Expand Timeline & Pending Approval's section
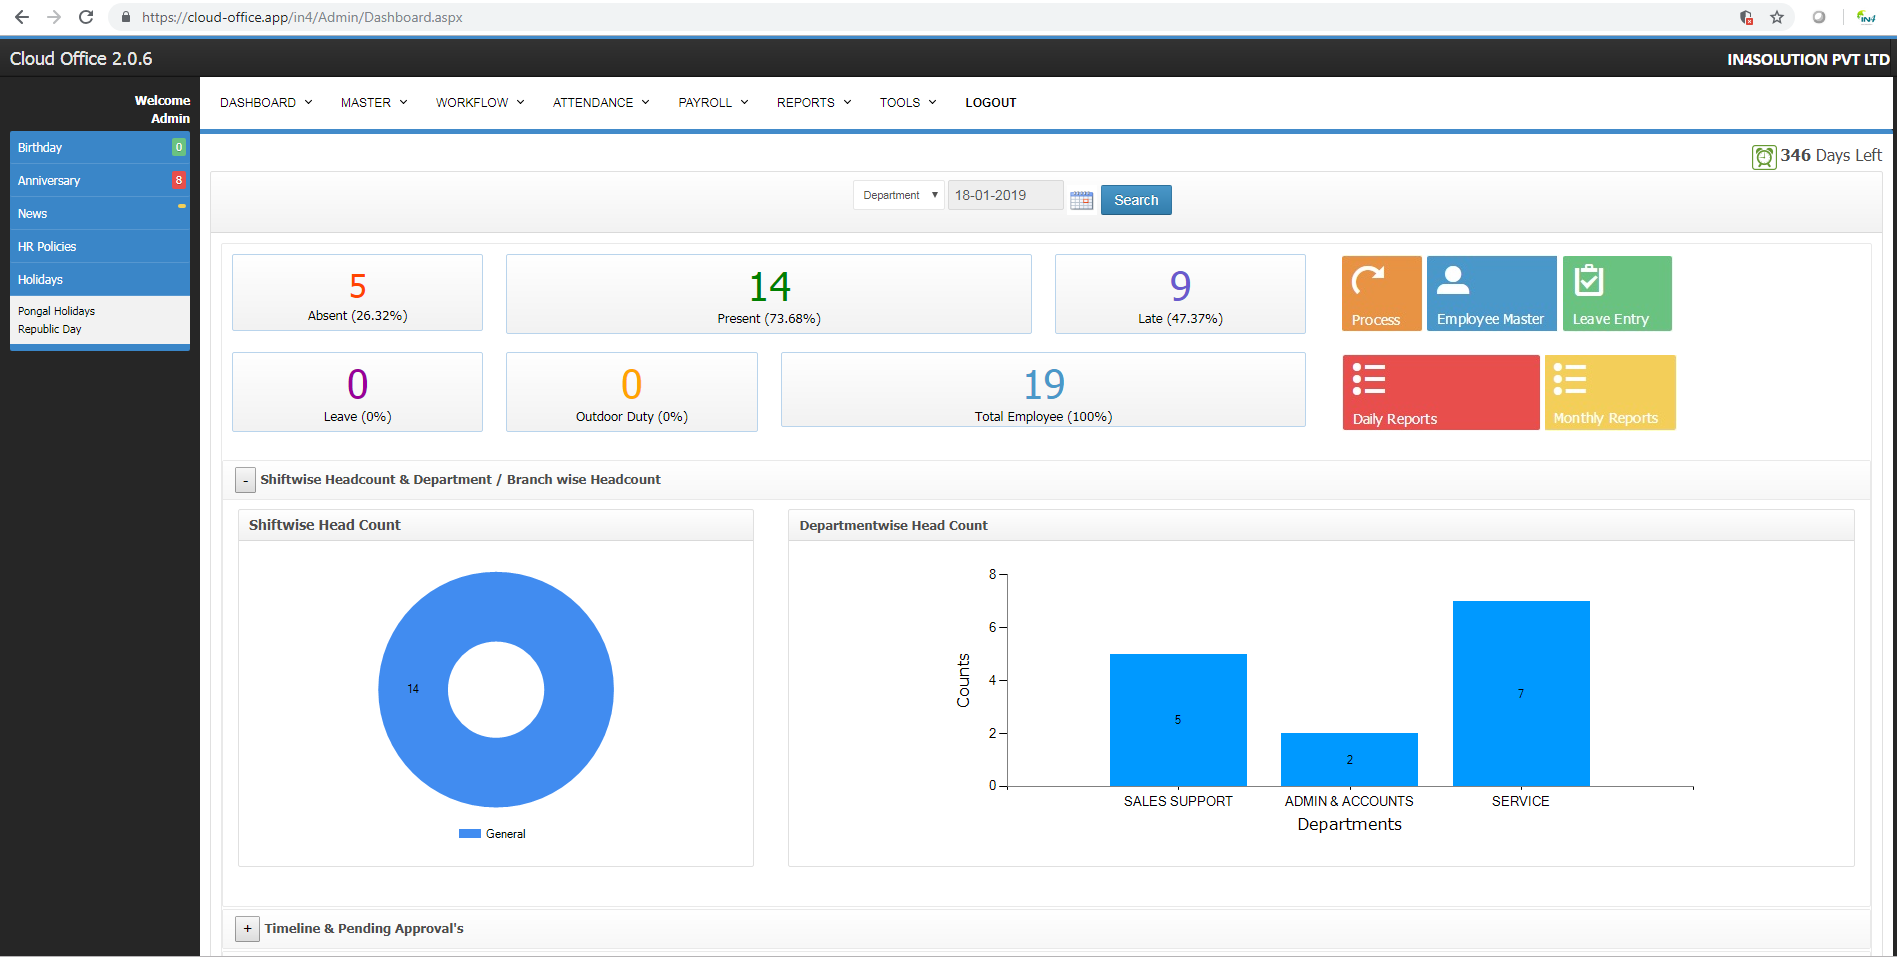This screenshot has height=957, width=1897. coord(247,929)
